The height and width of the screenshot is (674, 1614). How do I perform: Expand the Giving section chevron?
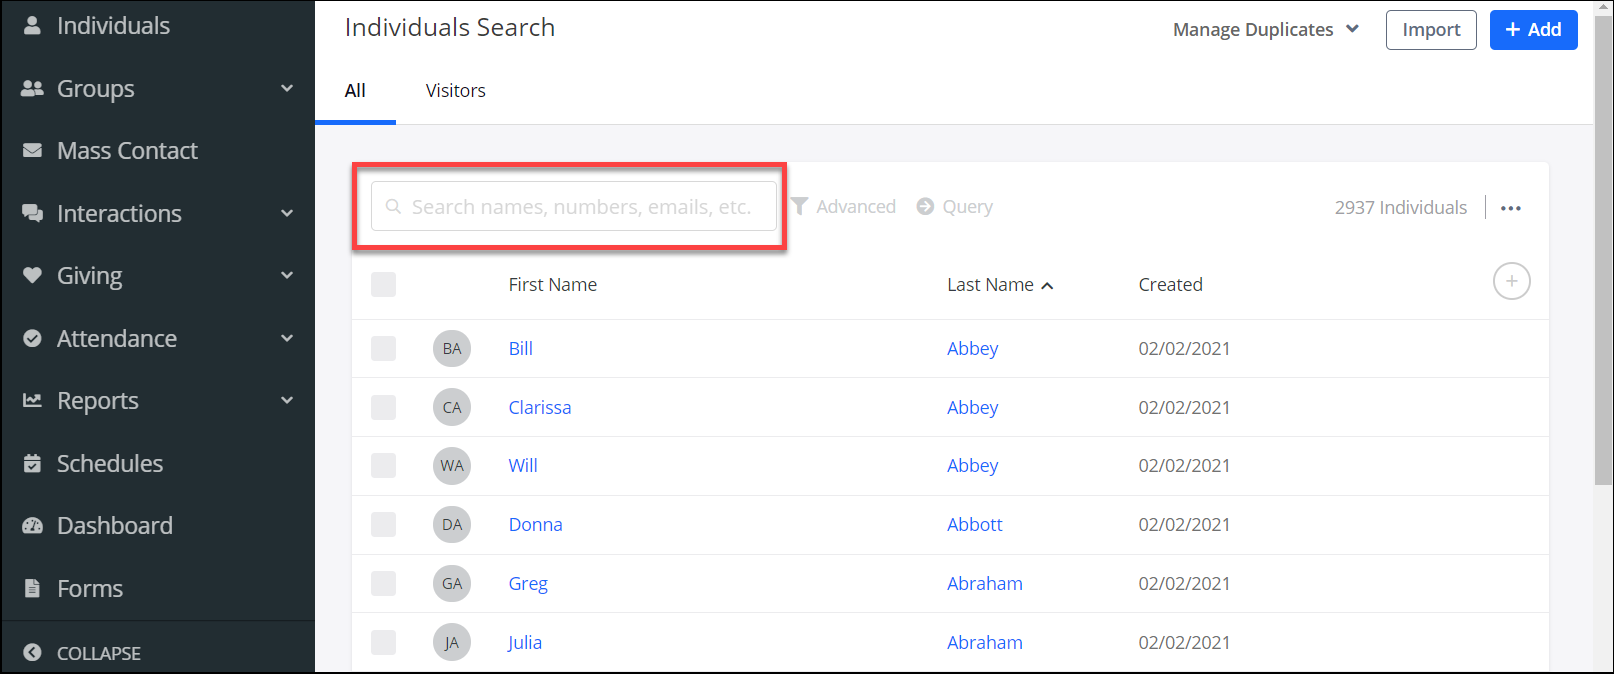tap(287, 276)
